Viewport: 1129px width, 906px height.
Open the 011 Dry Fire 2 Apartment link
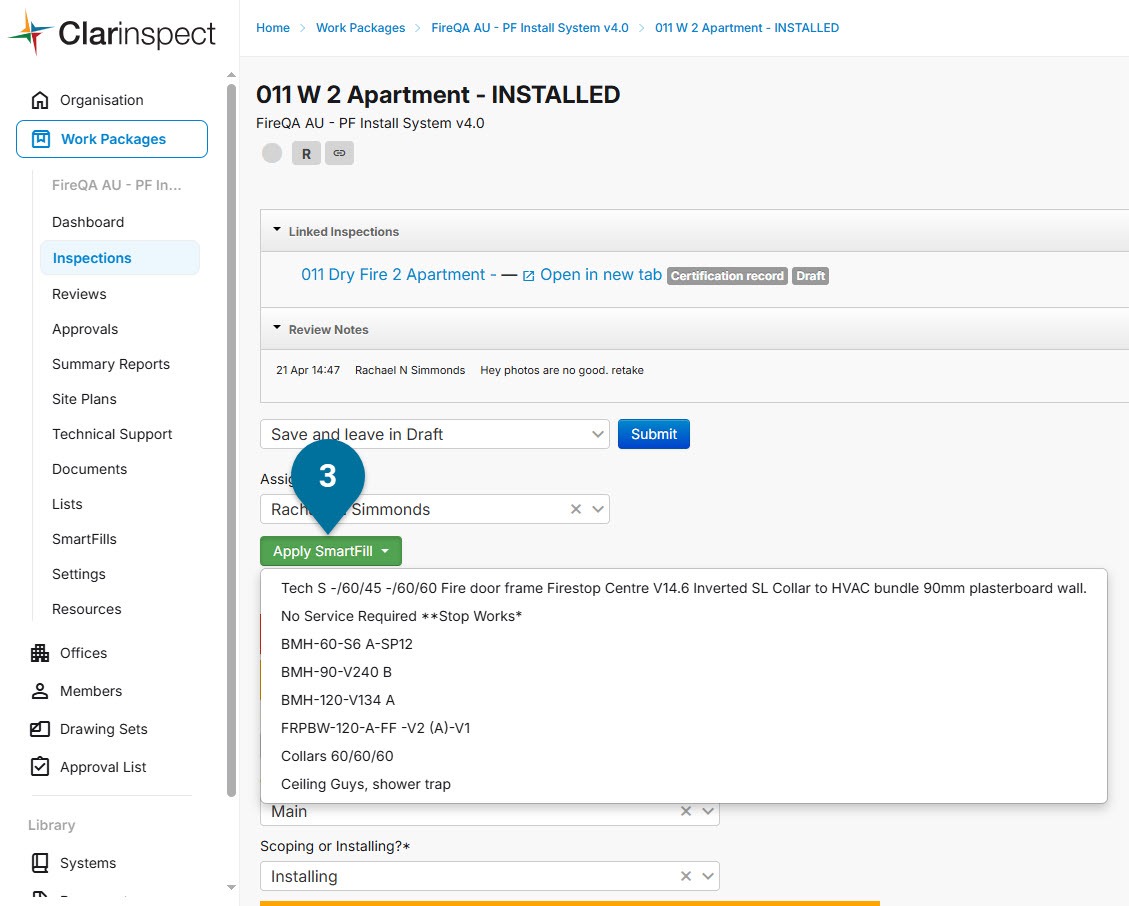(x=398, y=275)
